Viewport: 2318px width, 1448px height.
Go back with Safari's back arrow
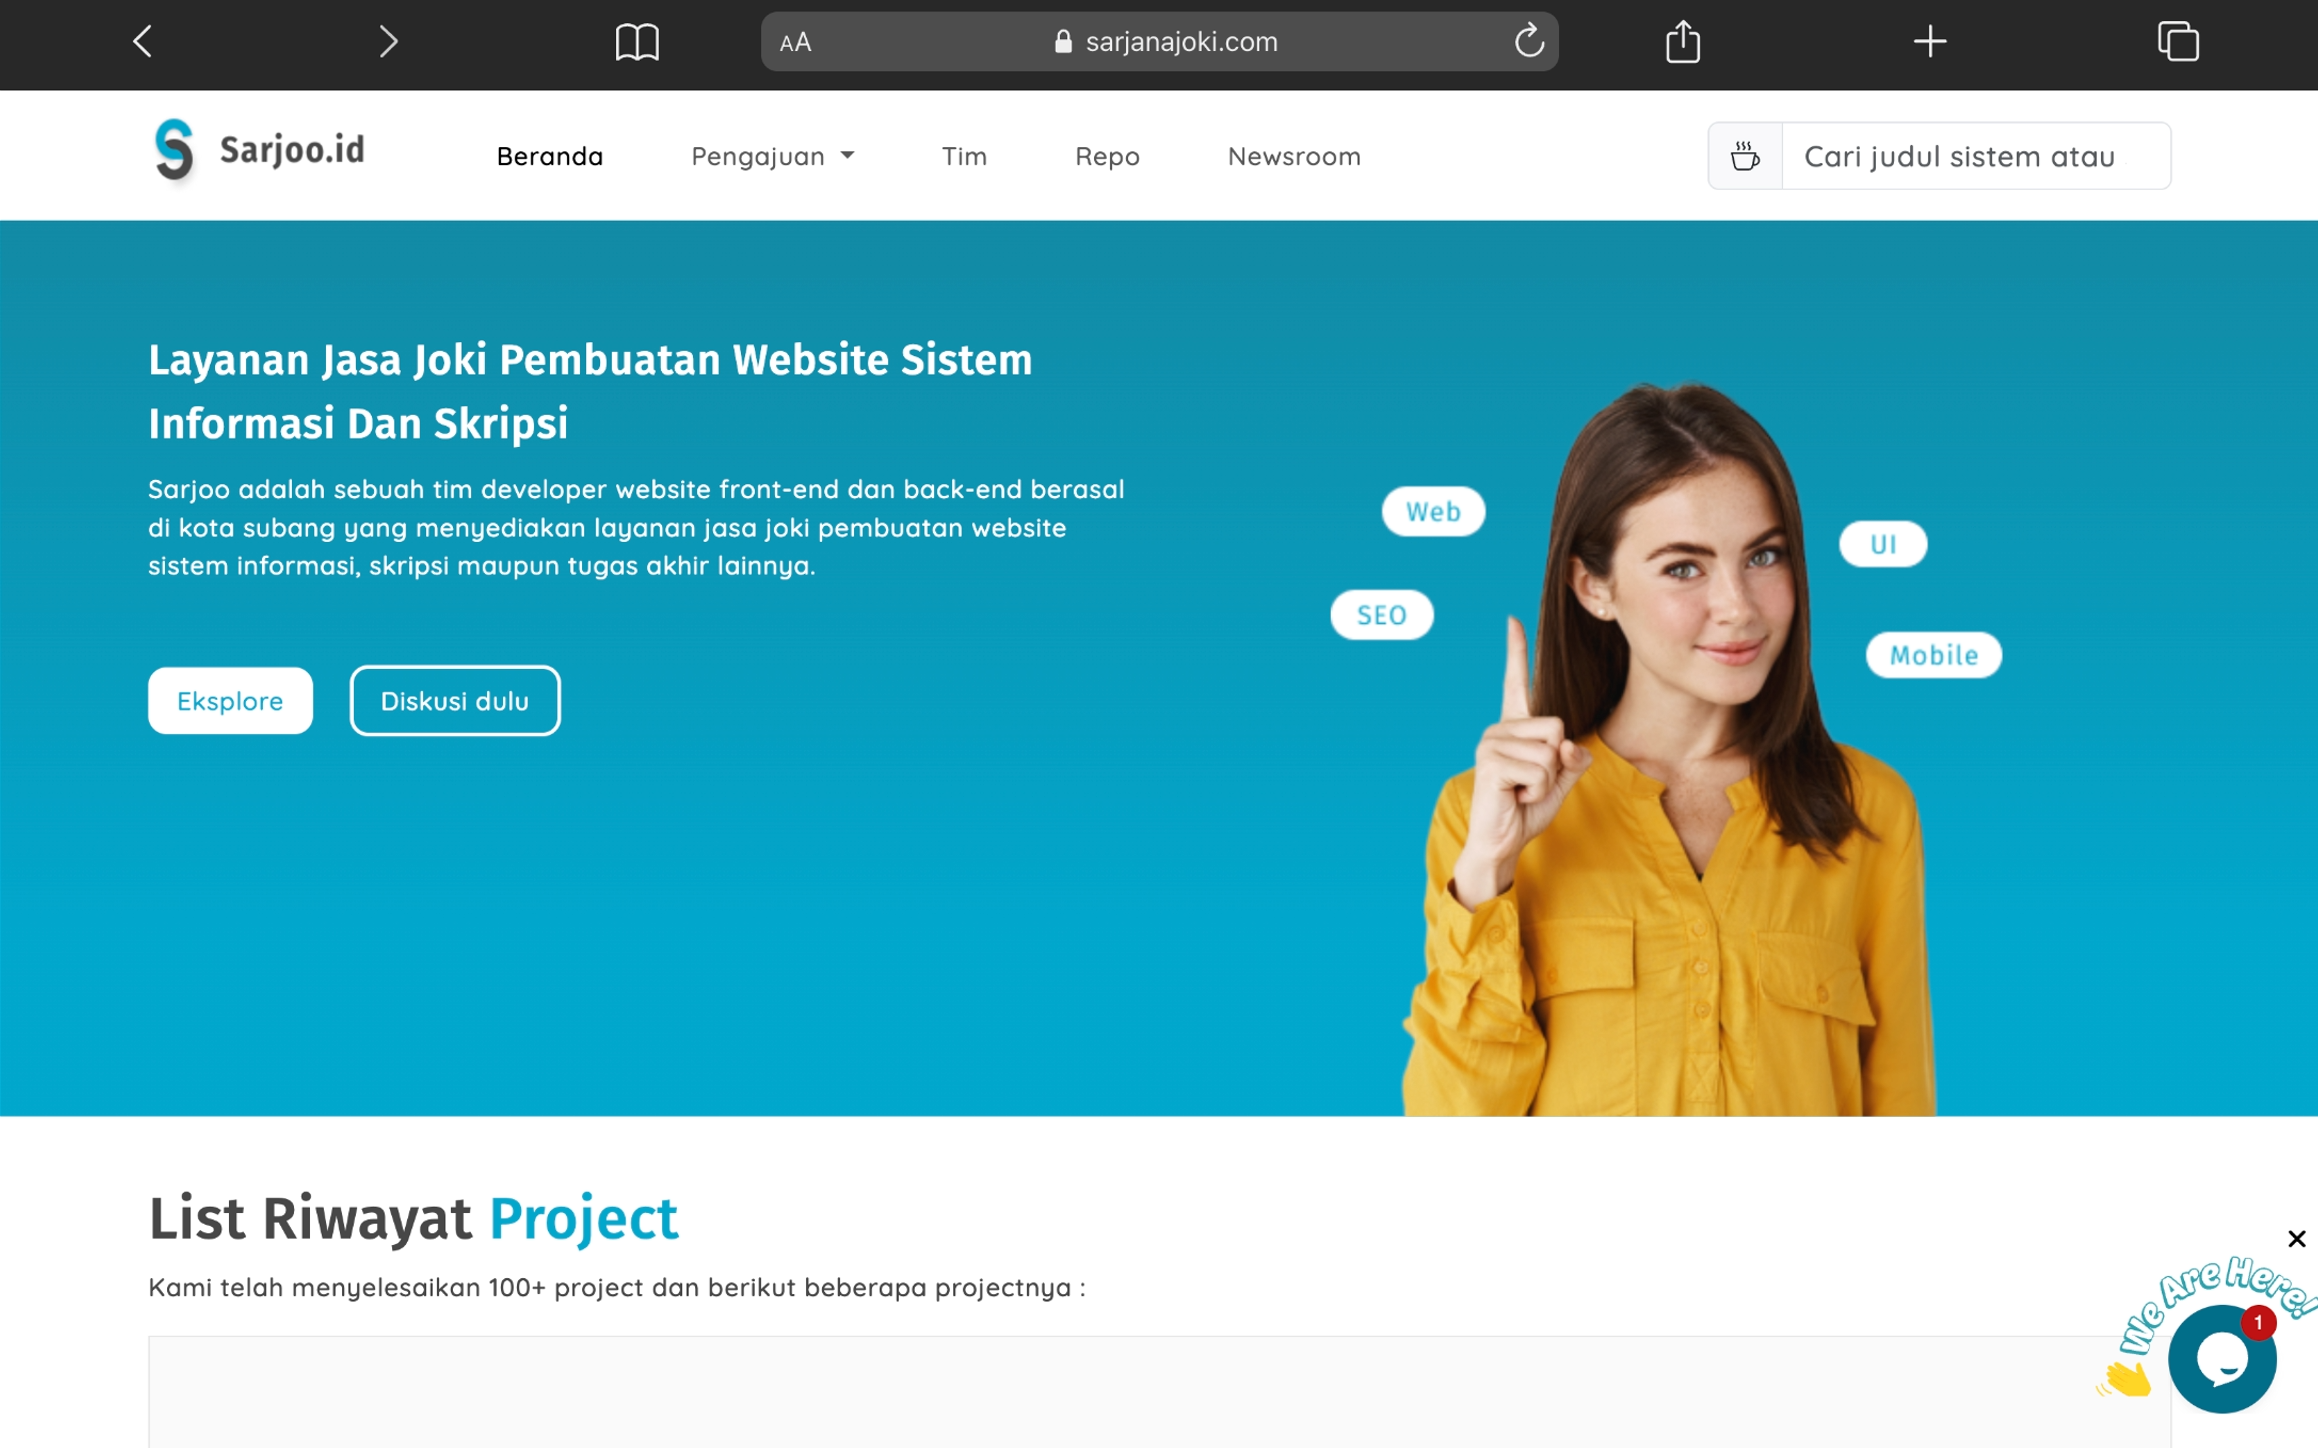143,42
